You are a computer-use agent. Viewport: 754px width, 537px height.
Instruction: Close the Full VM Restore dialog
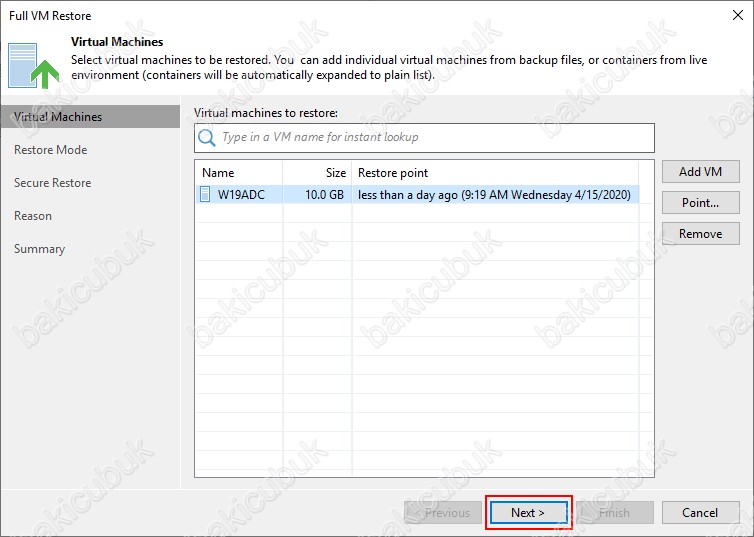click(738, 15)
